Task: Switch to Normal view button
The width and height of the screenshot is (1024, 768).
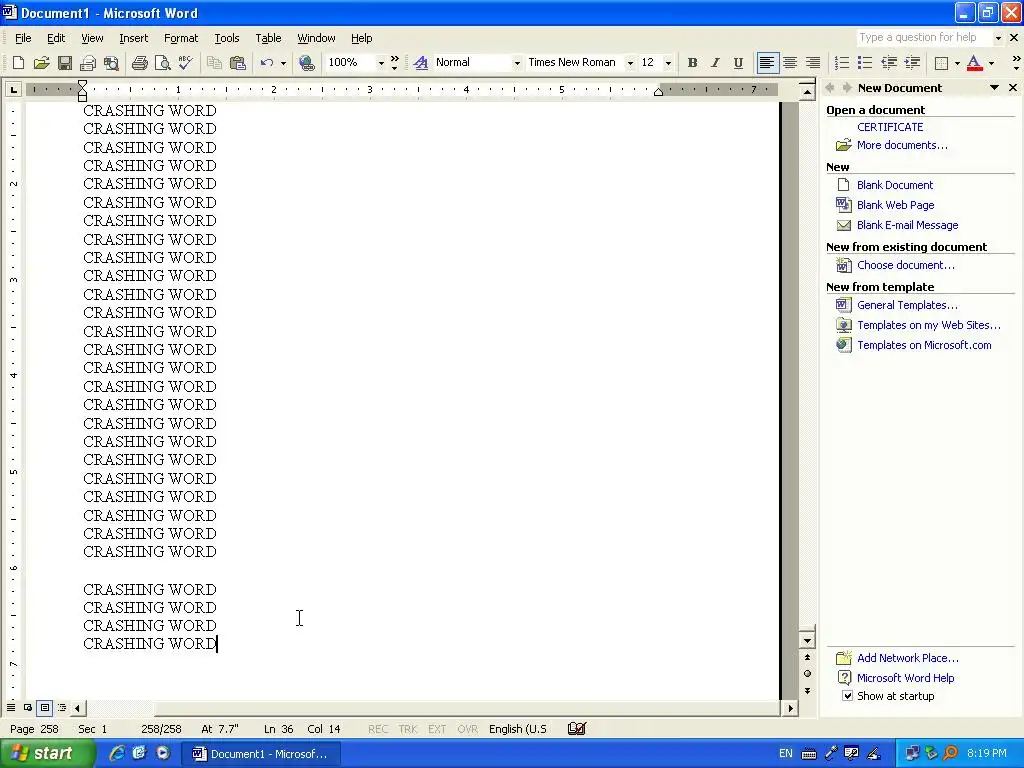Action: [x=11, y=707]
